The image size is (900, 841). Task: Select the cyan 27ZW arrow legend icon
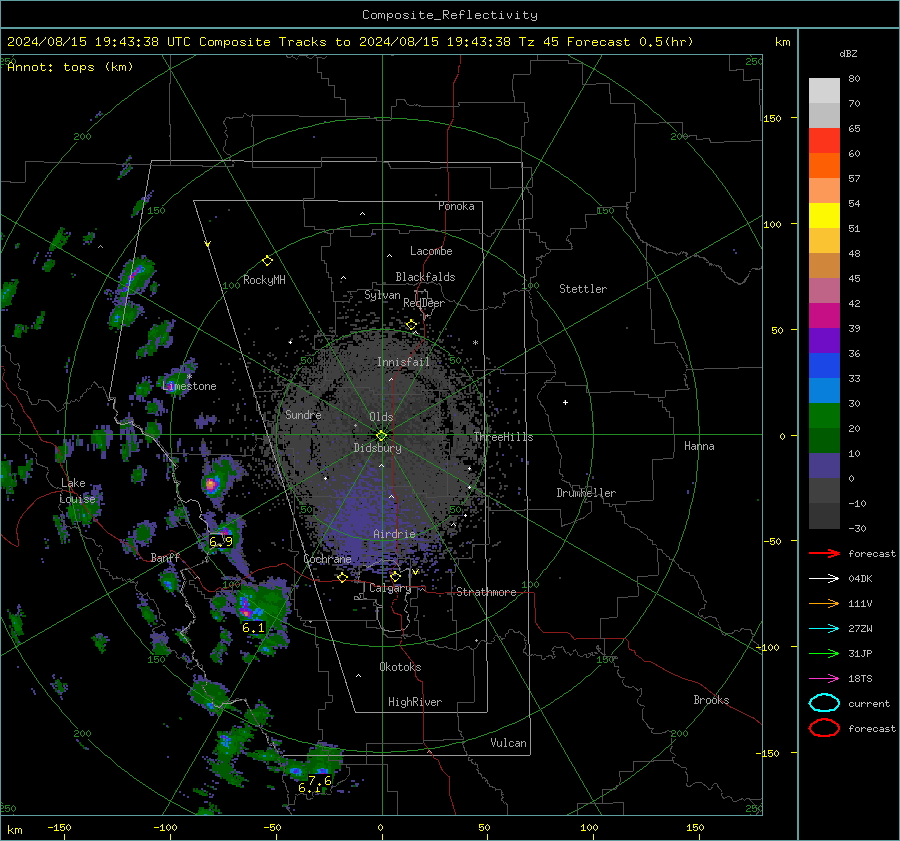(824, 629)
